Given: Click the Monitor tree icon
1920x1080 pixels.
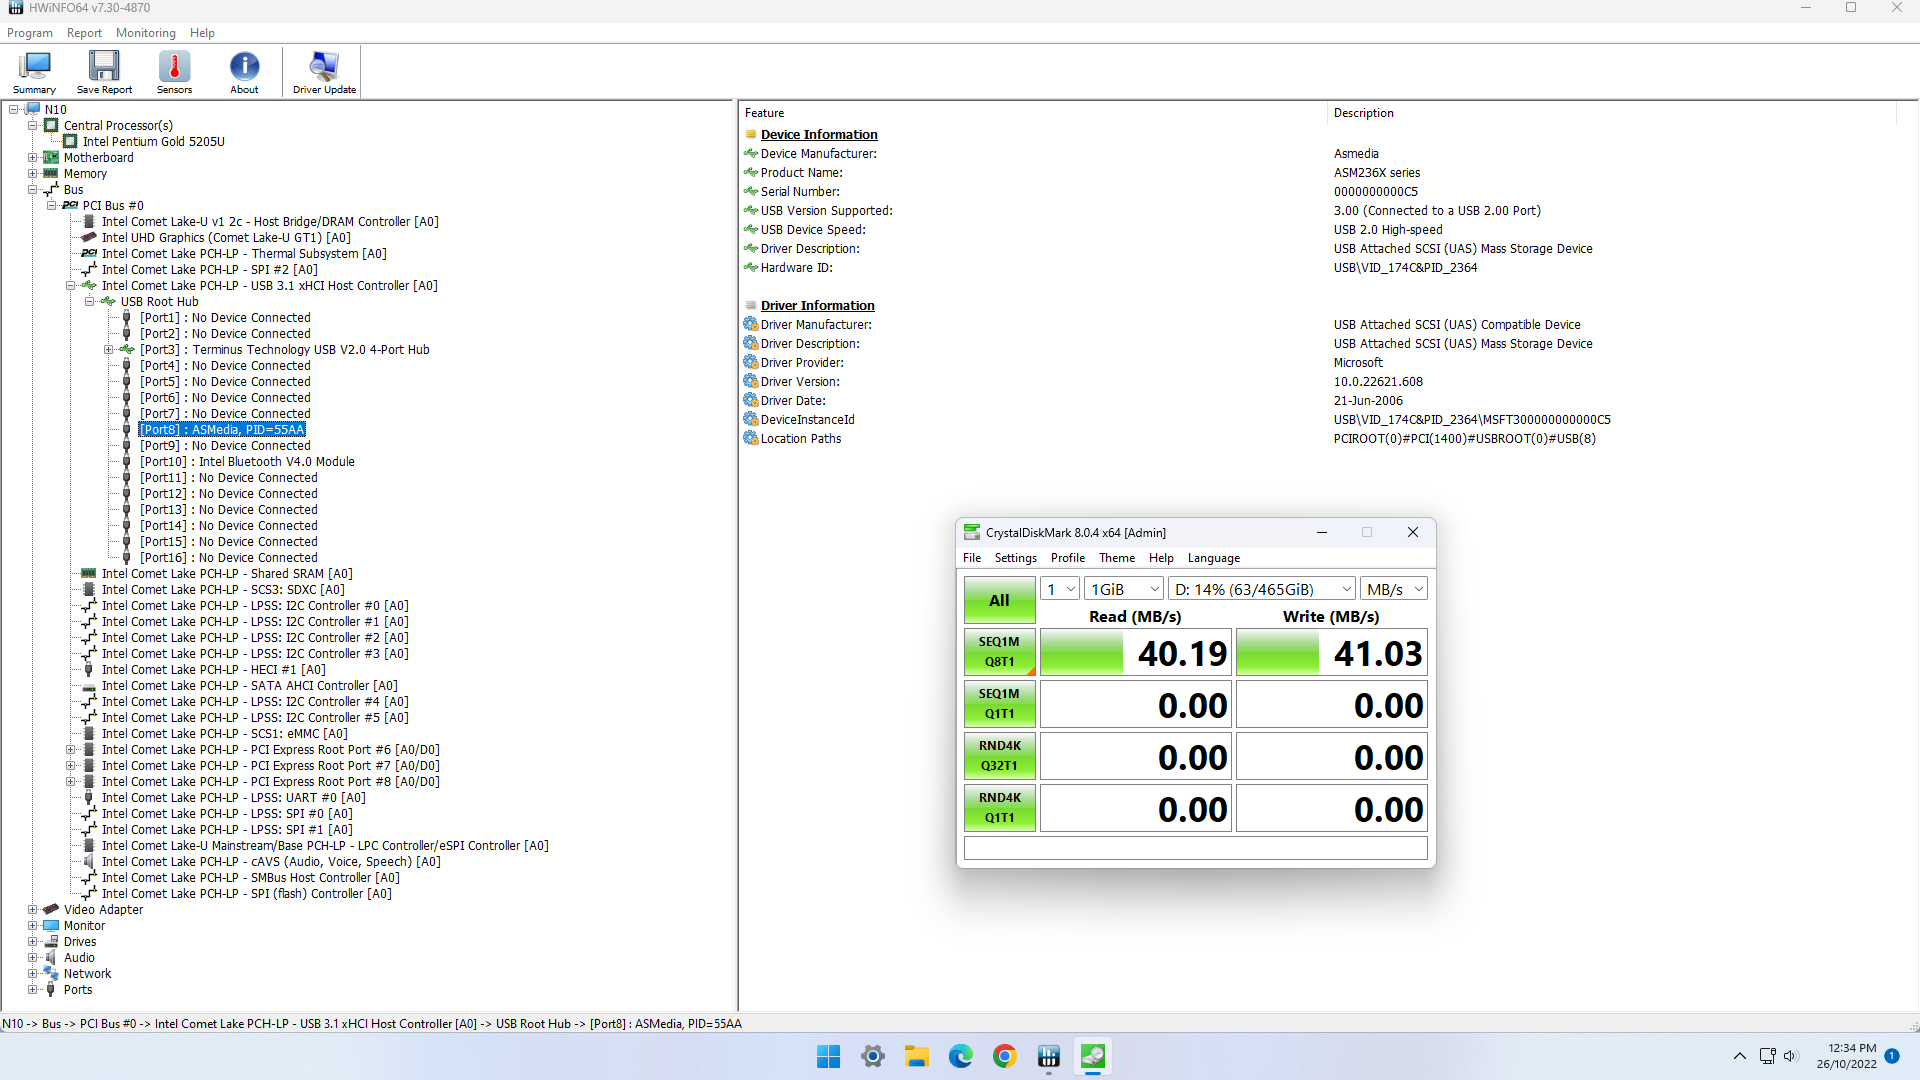Looking at the screenshot, I should click(x=51, y=925).
